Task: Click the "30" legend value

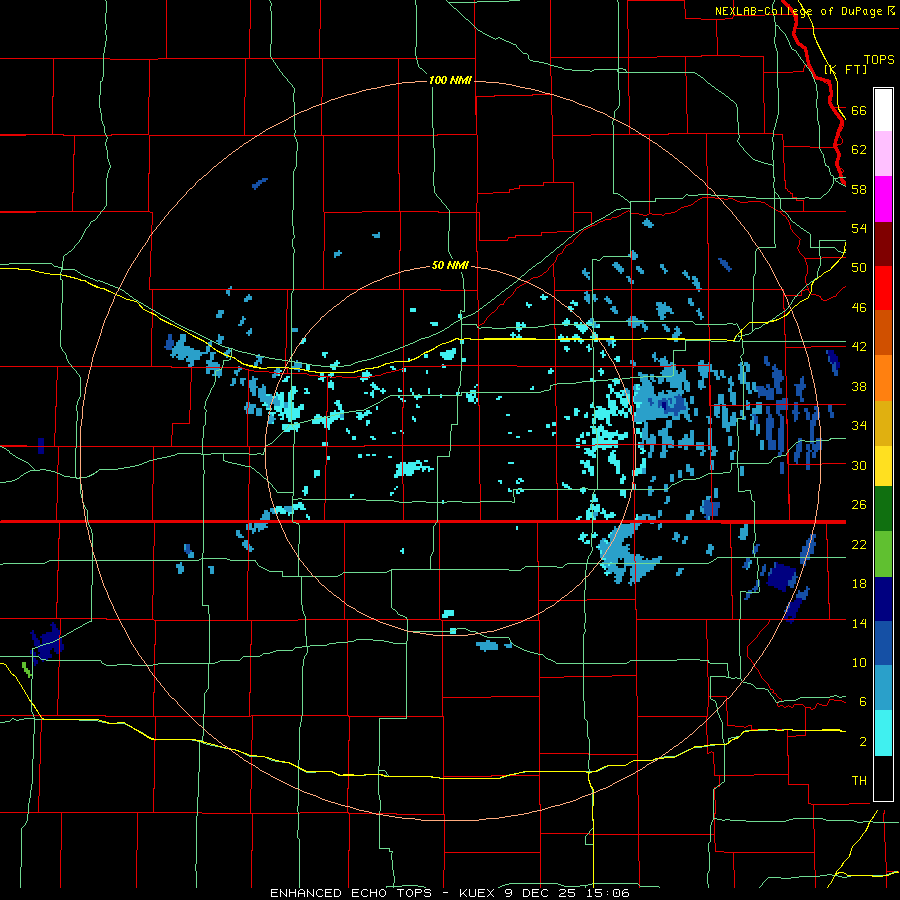Action: click(859, 465)
